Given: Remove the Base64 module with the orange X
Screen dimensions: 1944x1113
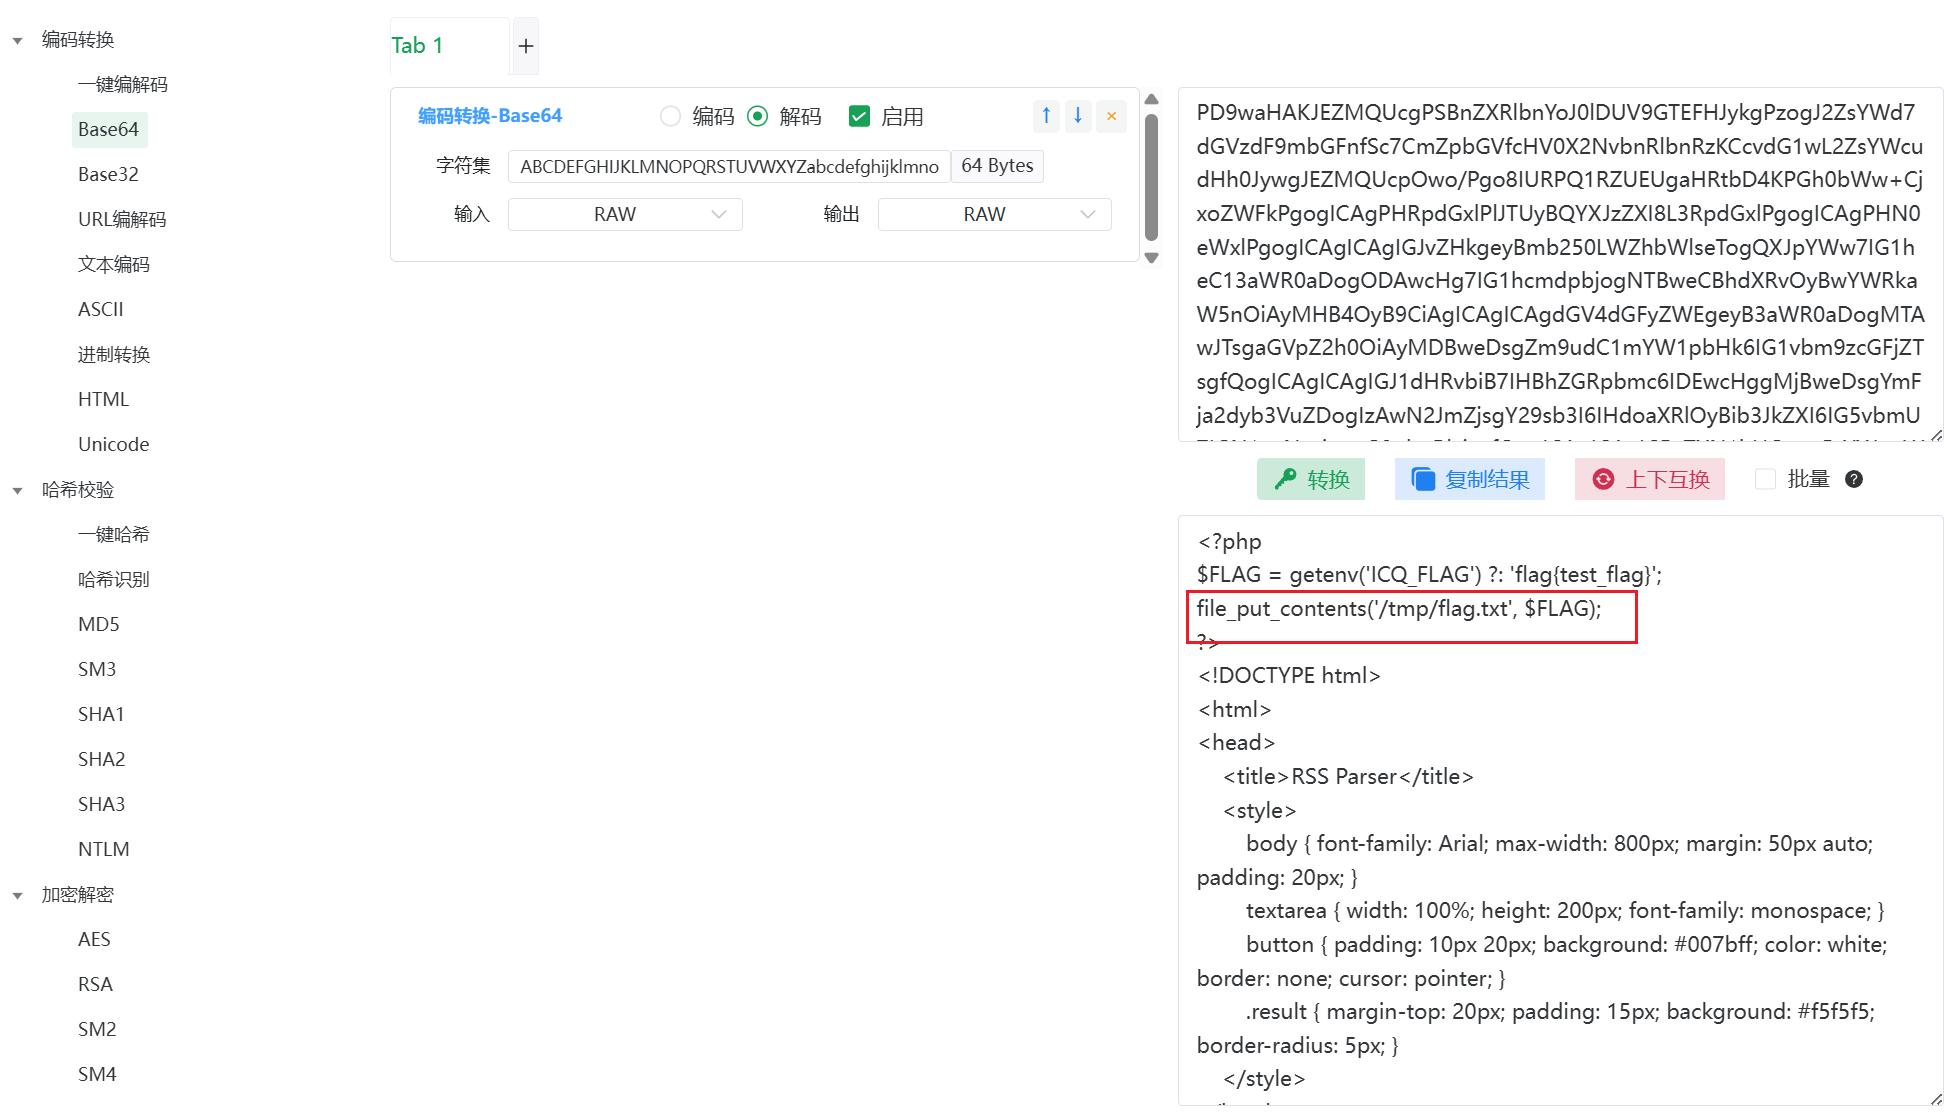Looking at the screenshot, I should [1111, 116].
